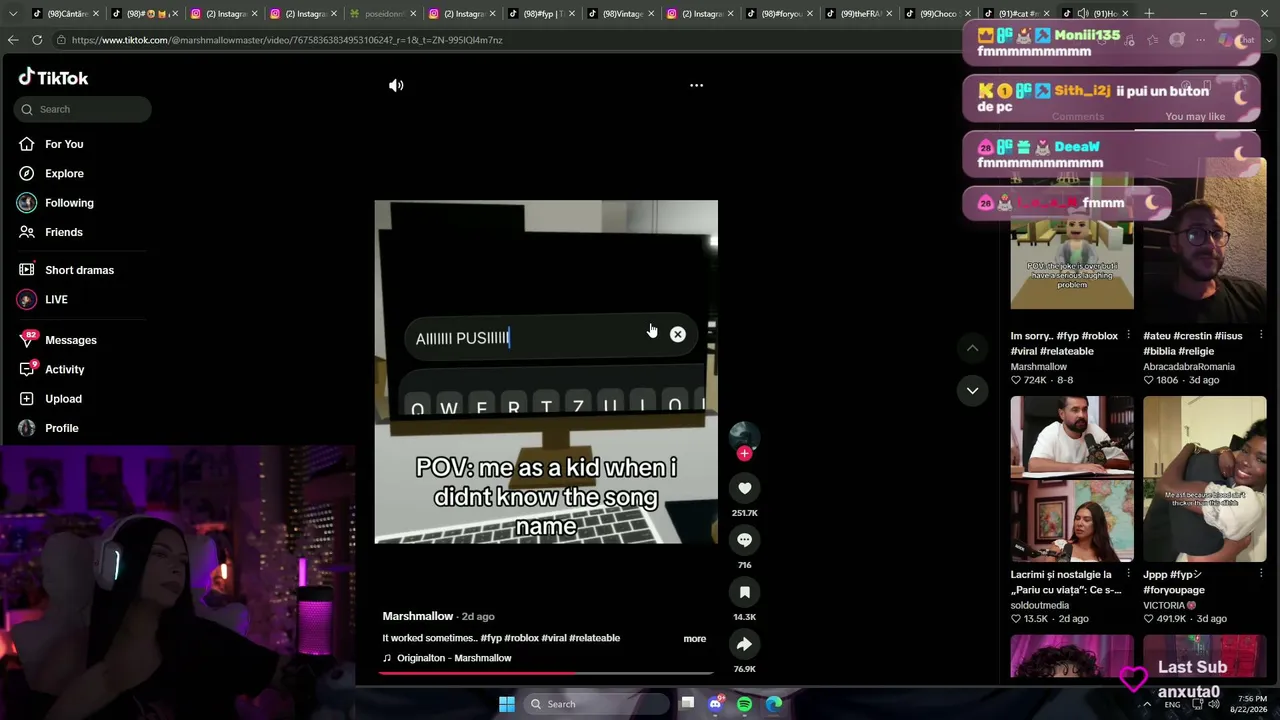1280x720 pixels.
Task: Click the Windows taskbar search box
Action: pyautogui.click(x=597, y=704)
